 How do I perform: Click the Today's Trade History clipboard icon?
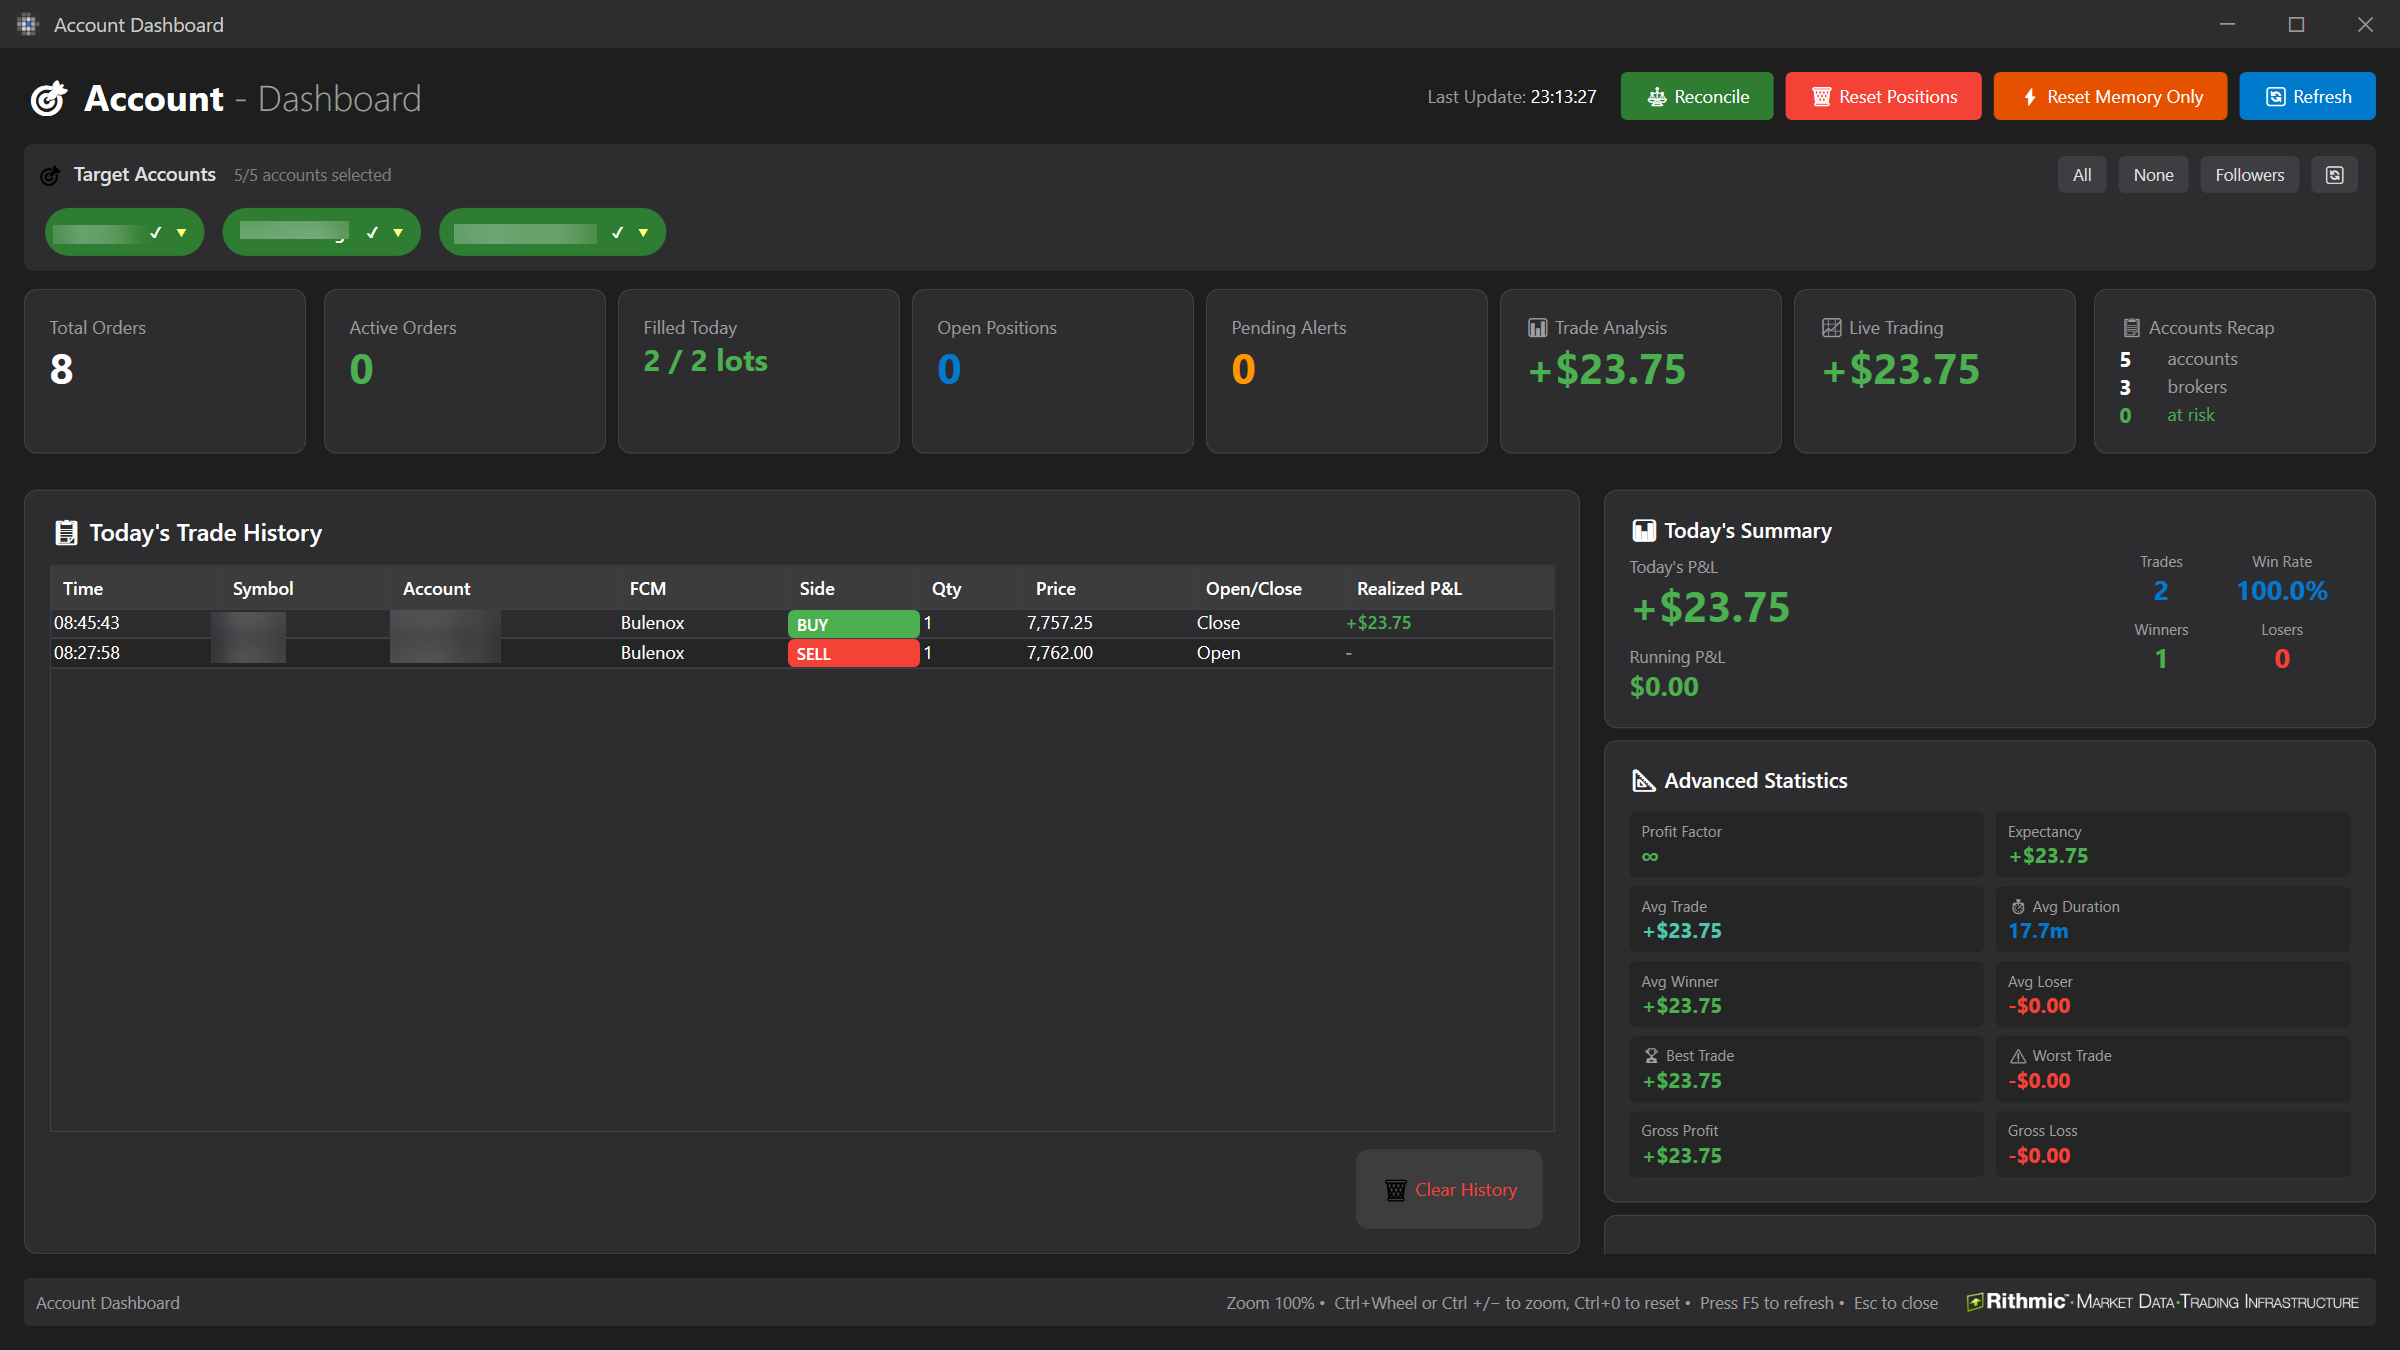coord(66,533)
